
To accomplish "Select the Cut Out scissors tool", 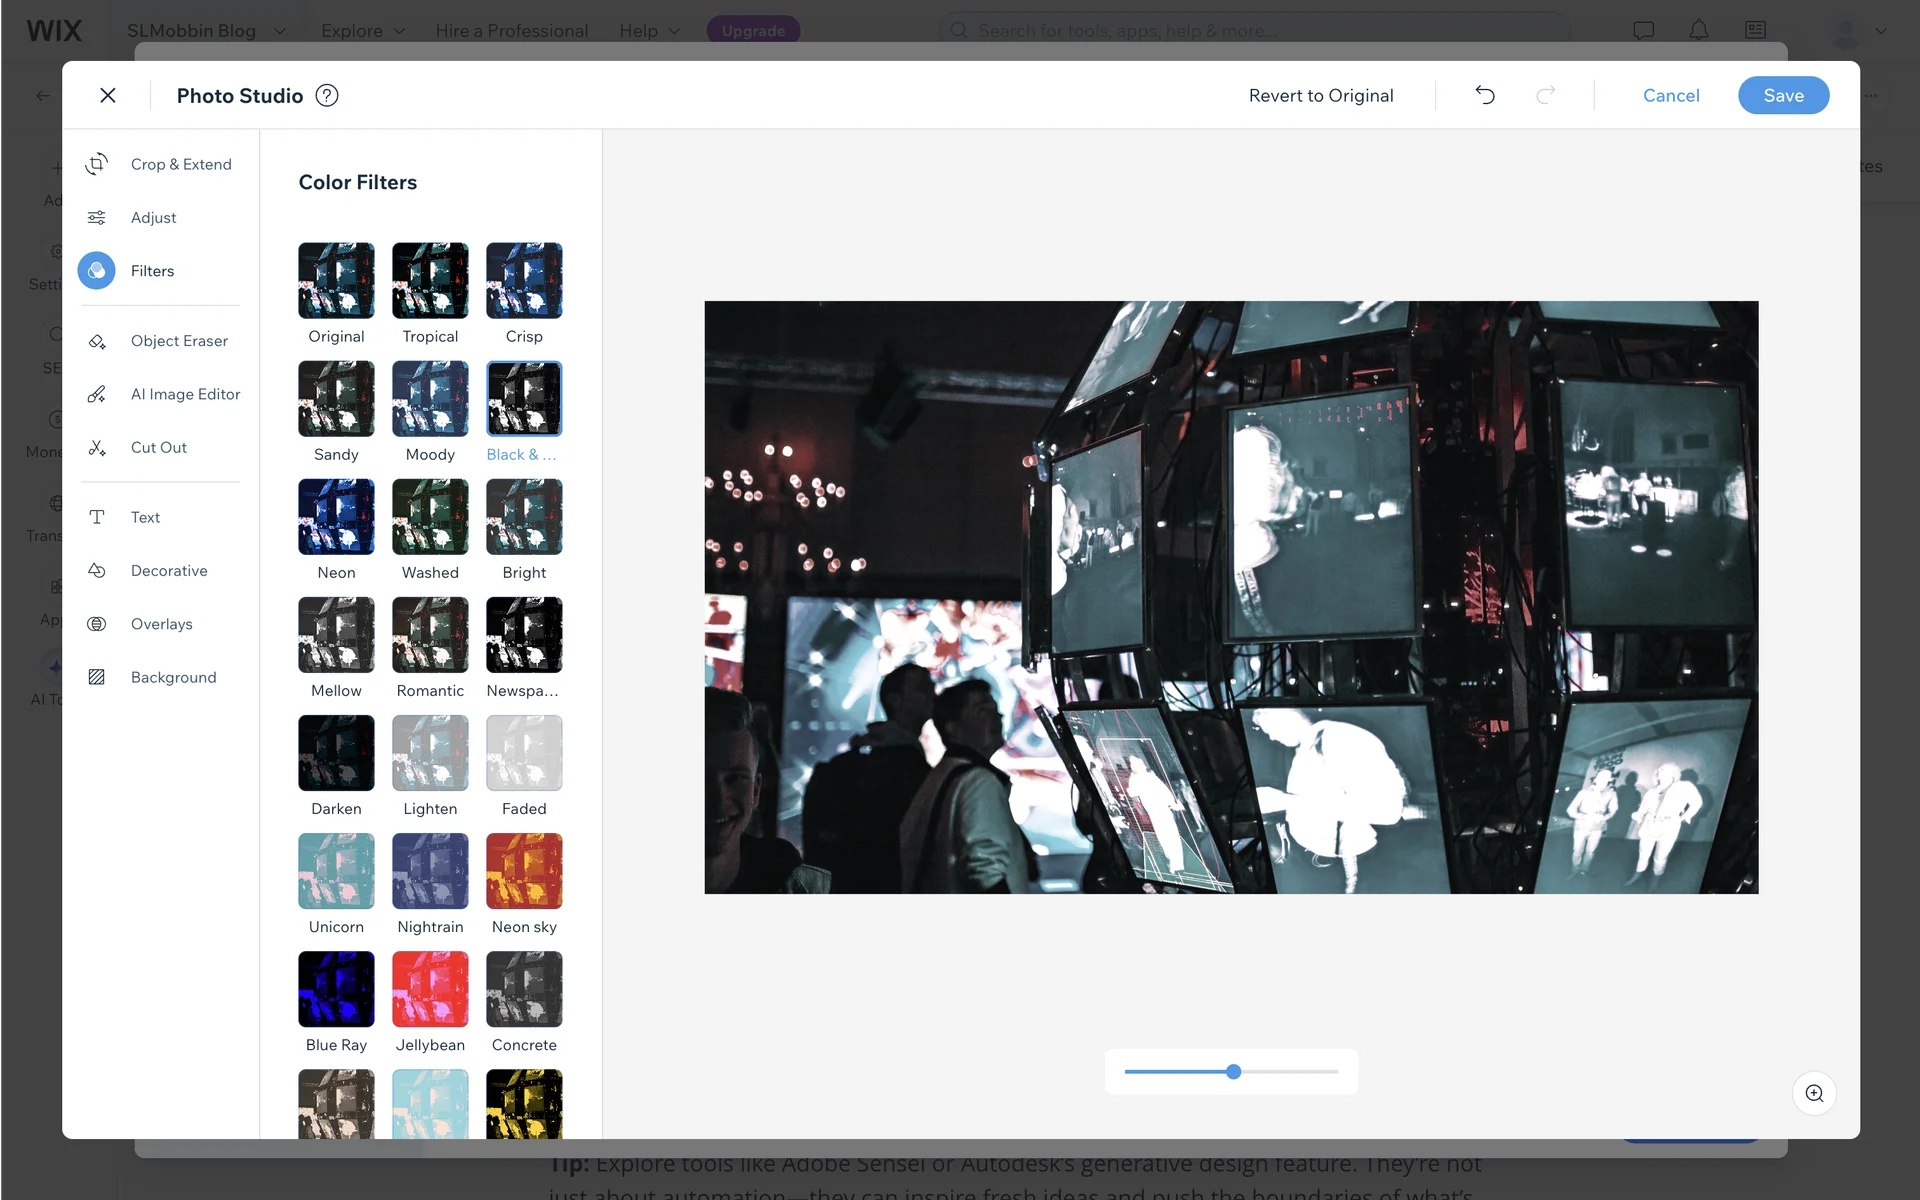I will point(97,447).
